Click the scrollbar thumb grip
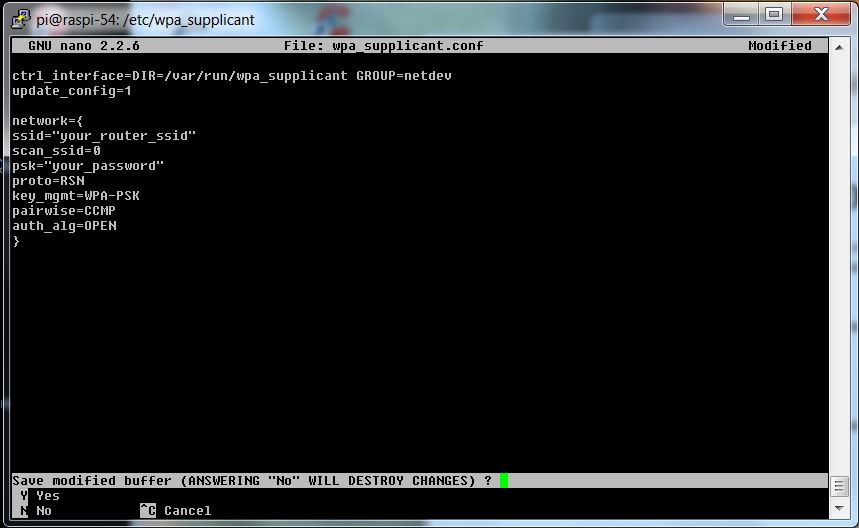Image resolution: width=859 pixels, height=528 pixels. pyautogui.click(x=839, y=486)
